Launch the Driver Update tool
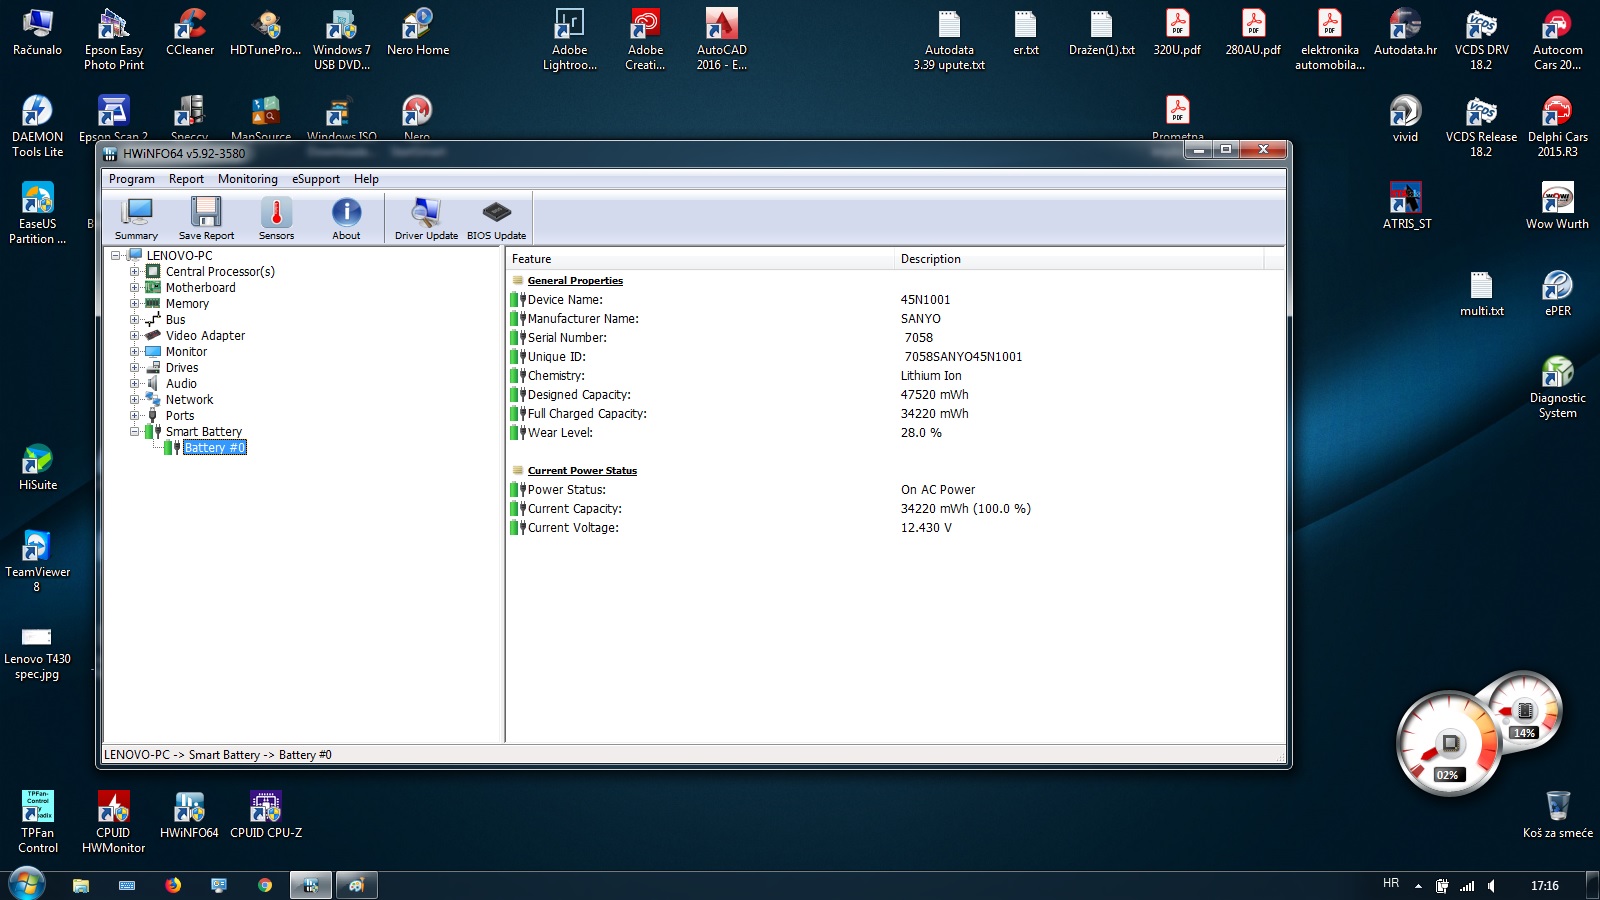 click(426, 218)
